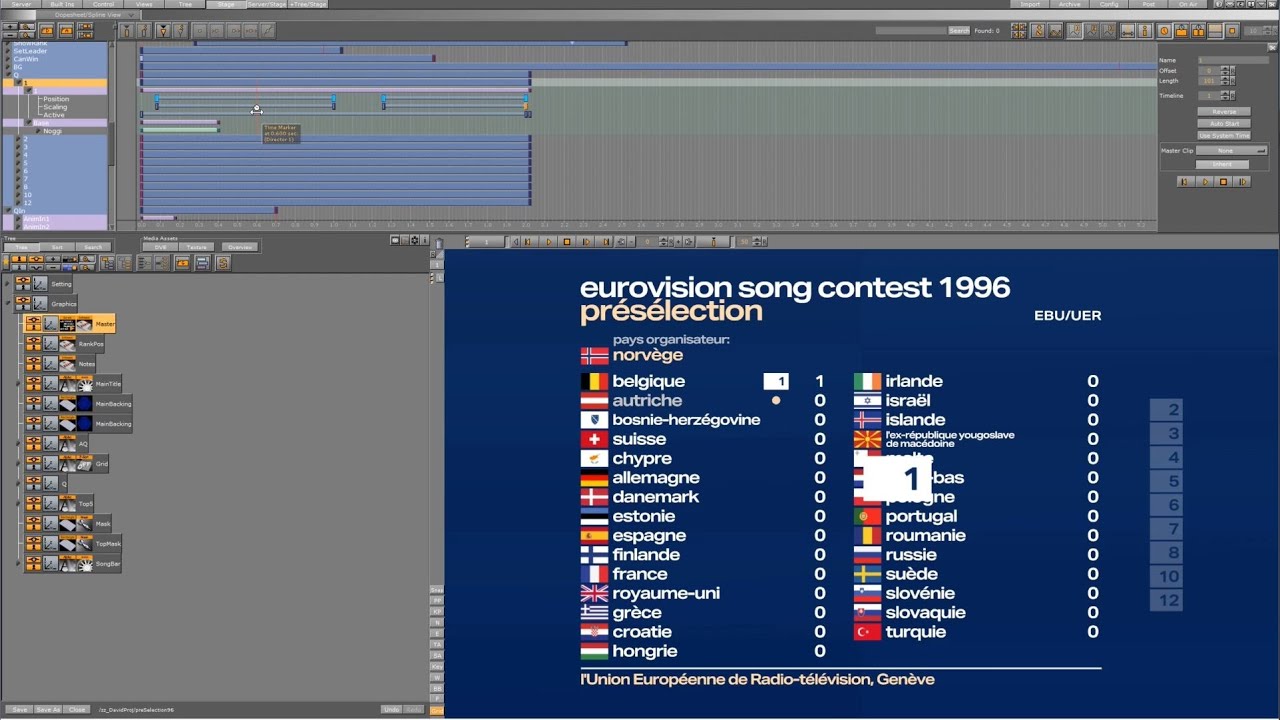Collapse the Graphics container
Viewport: 1280px width, 720px height.
coord(8,304)
